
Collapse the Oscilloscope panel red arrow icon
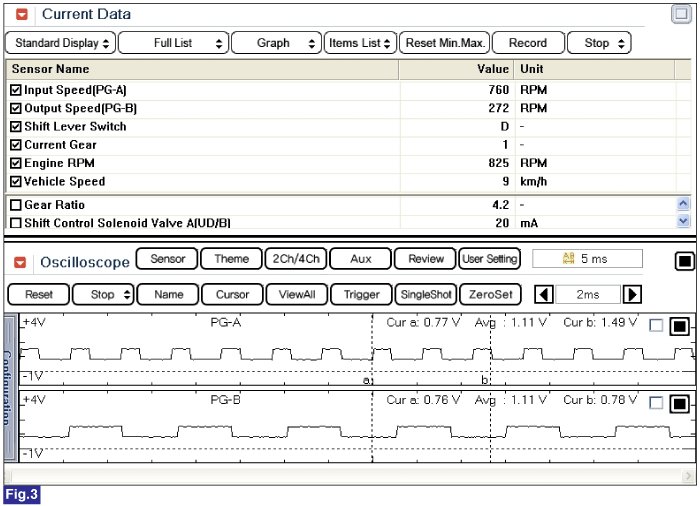click(20, 262)
